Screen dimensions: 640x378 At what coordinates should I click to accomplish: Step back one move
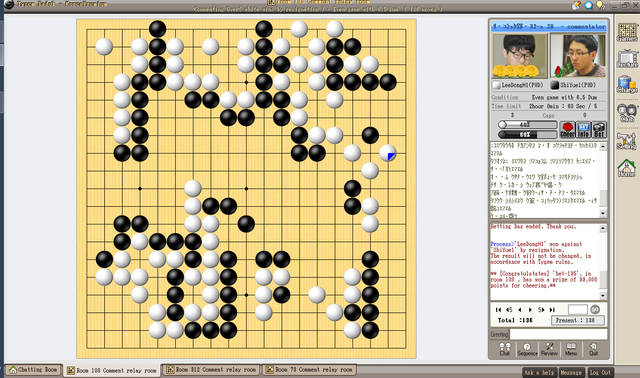(x=520, y=310)
